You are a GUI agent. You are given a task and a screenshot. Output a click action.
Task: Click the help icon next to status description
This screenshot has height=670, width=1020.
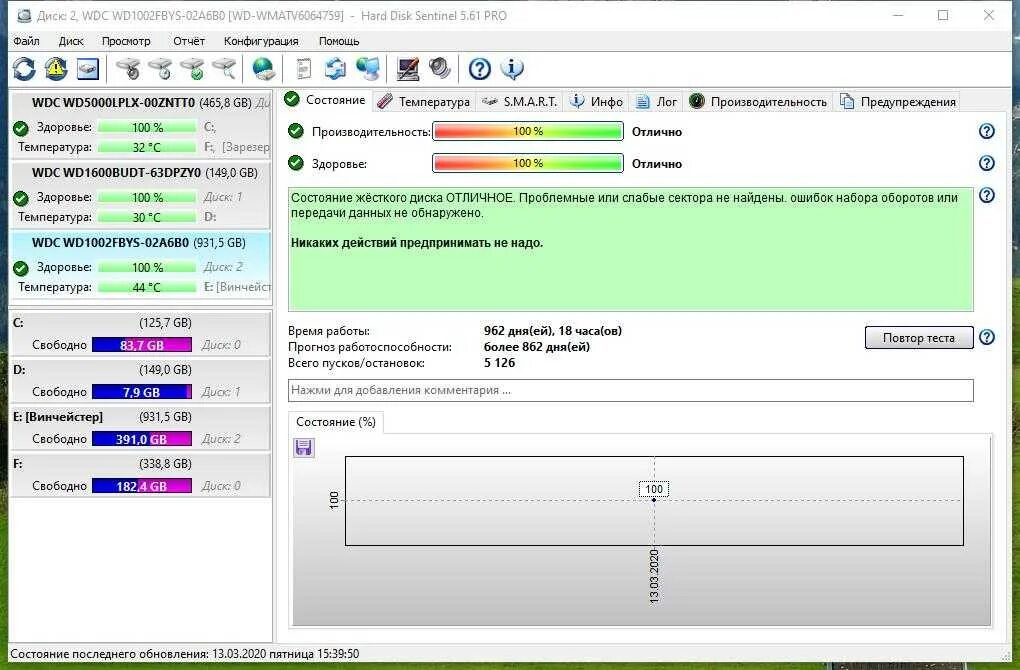click(x=987, y=195)
